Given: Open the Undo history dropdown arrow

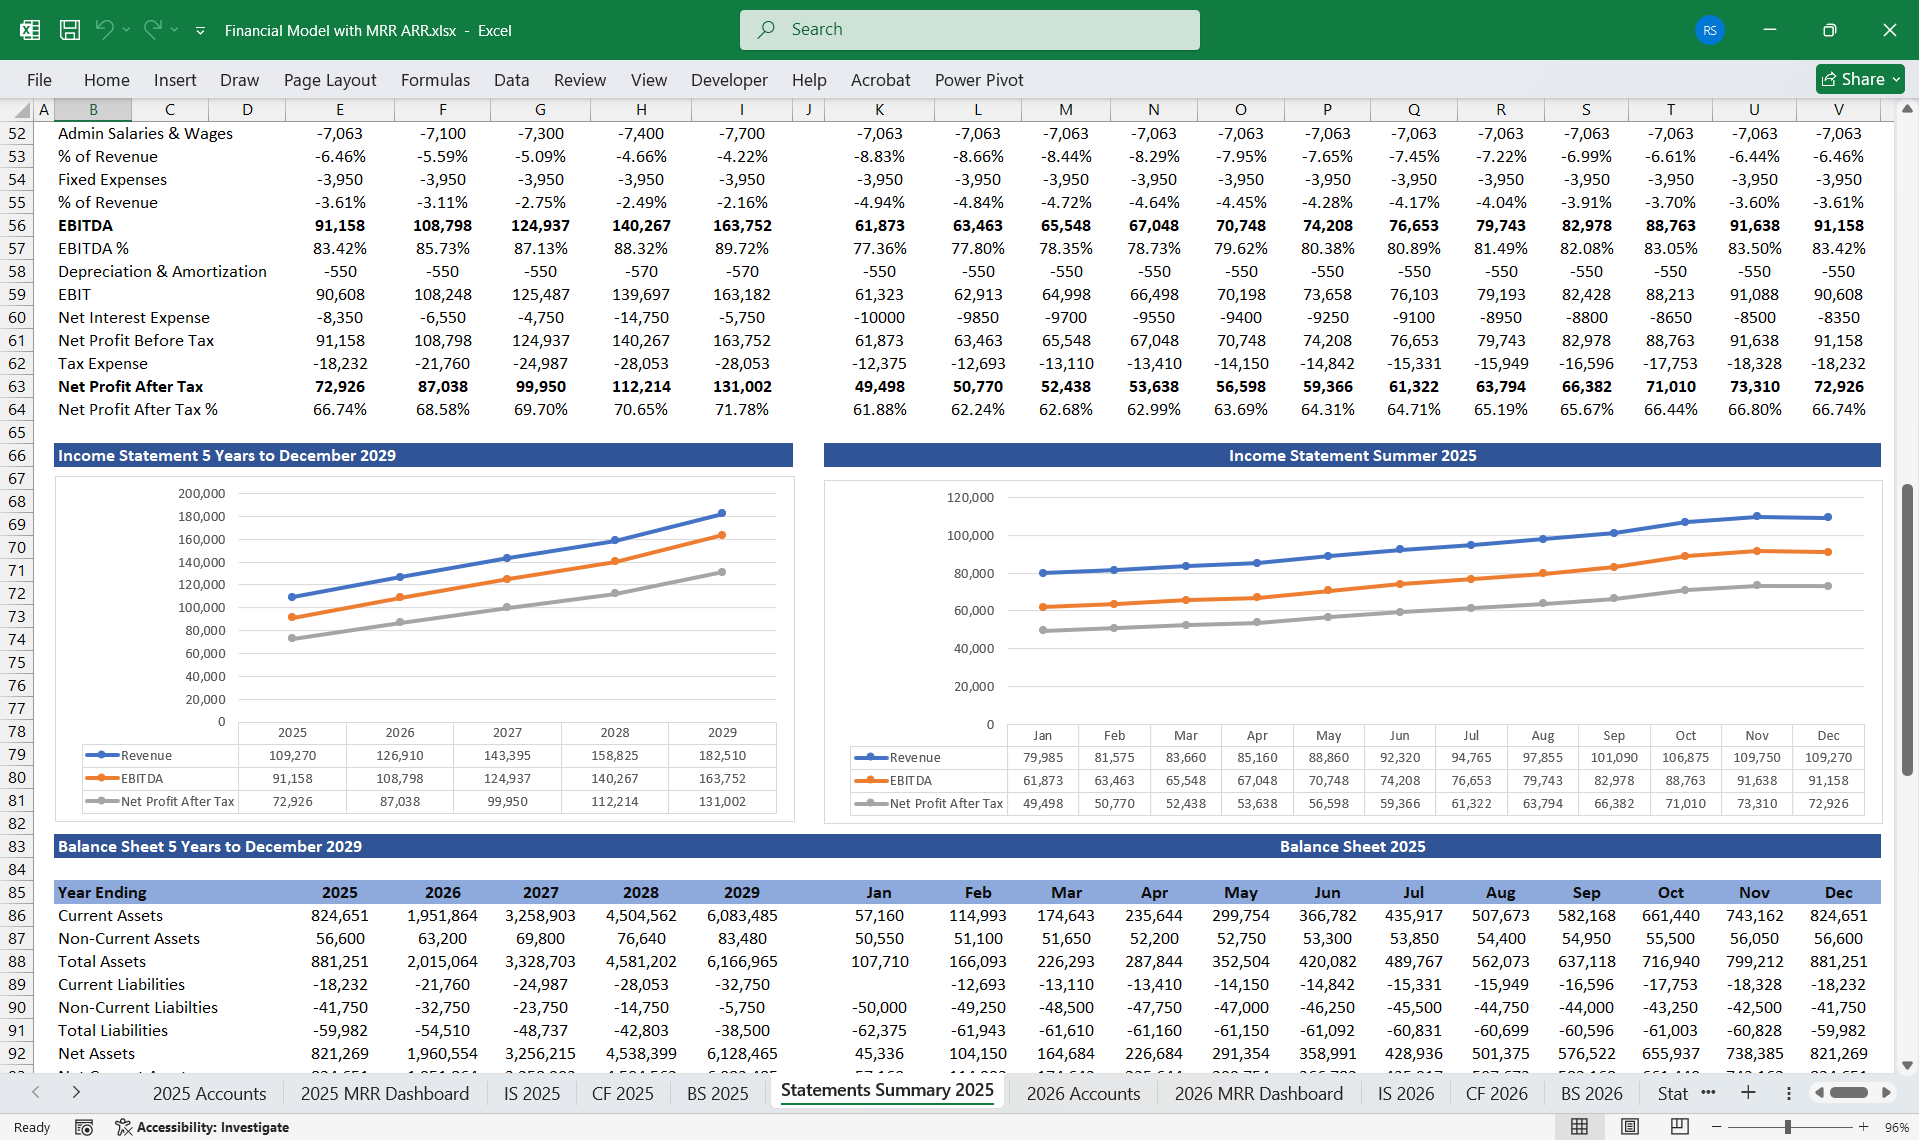Looking at the screenshot, I should pyautogui.click(x=128, y=30).
